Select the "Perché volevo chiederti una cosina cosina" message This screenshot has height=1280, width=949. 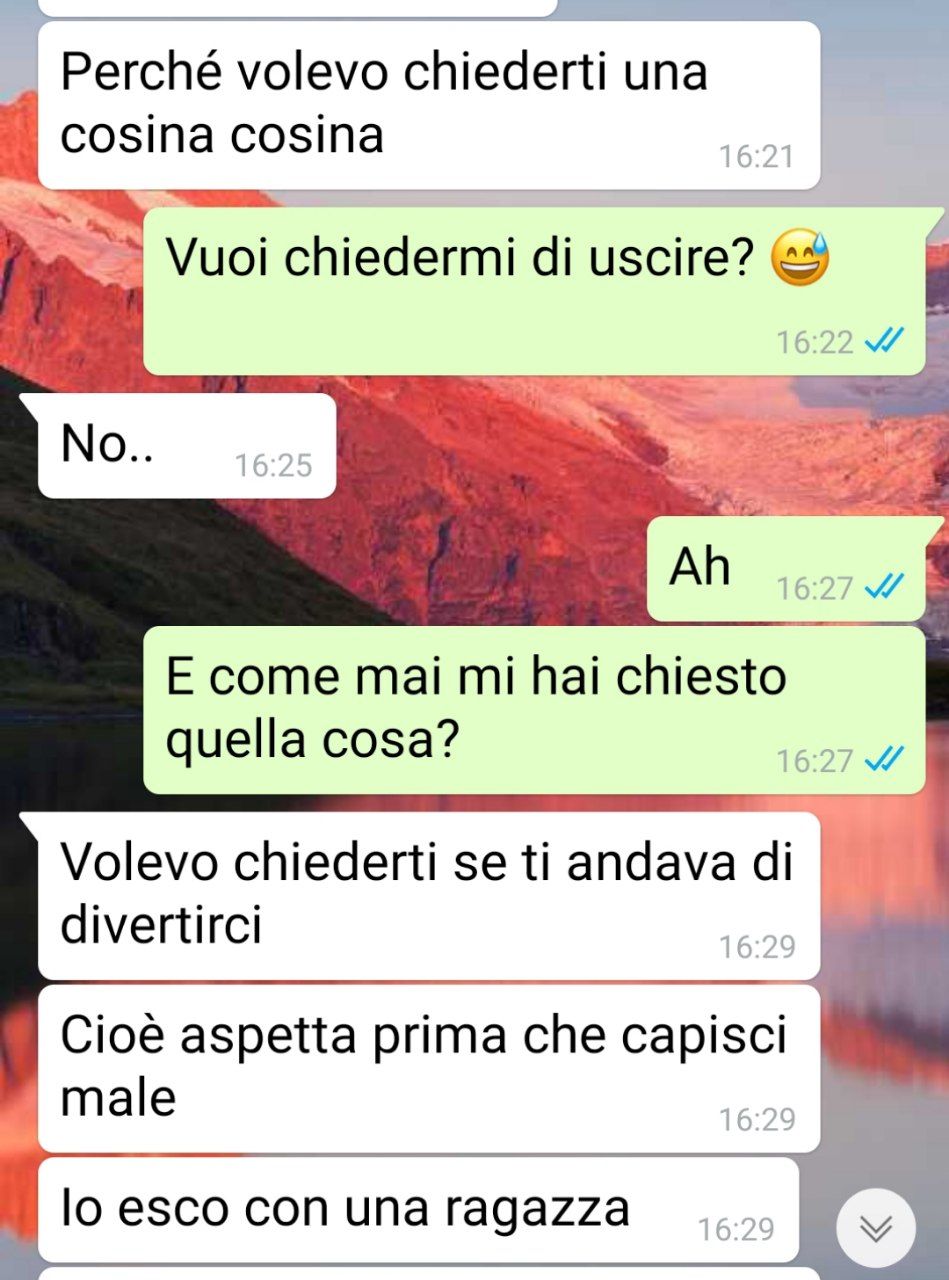[429, 105]
